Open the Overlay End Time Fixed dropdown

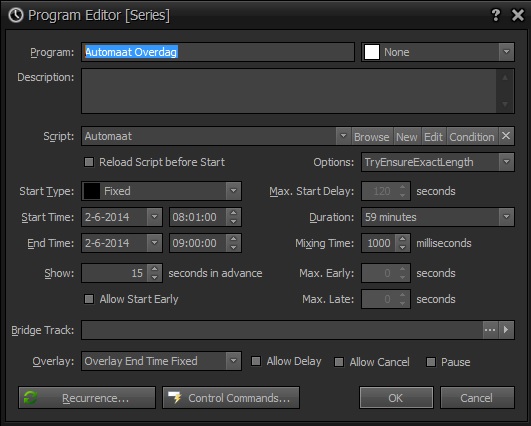233,361
